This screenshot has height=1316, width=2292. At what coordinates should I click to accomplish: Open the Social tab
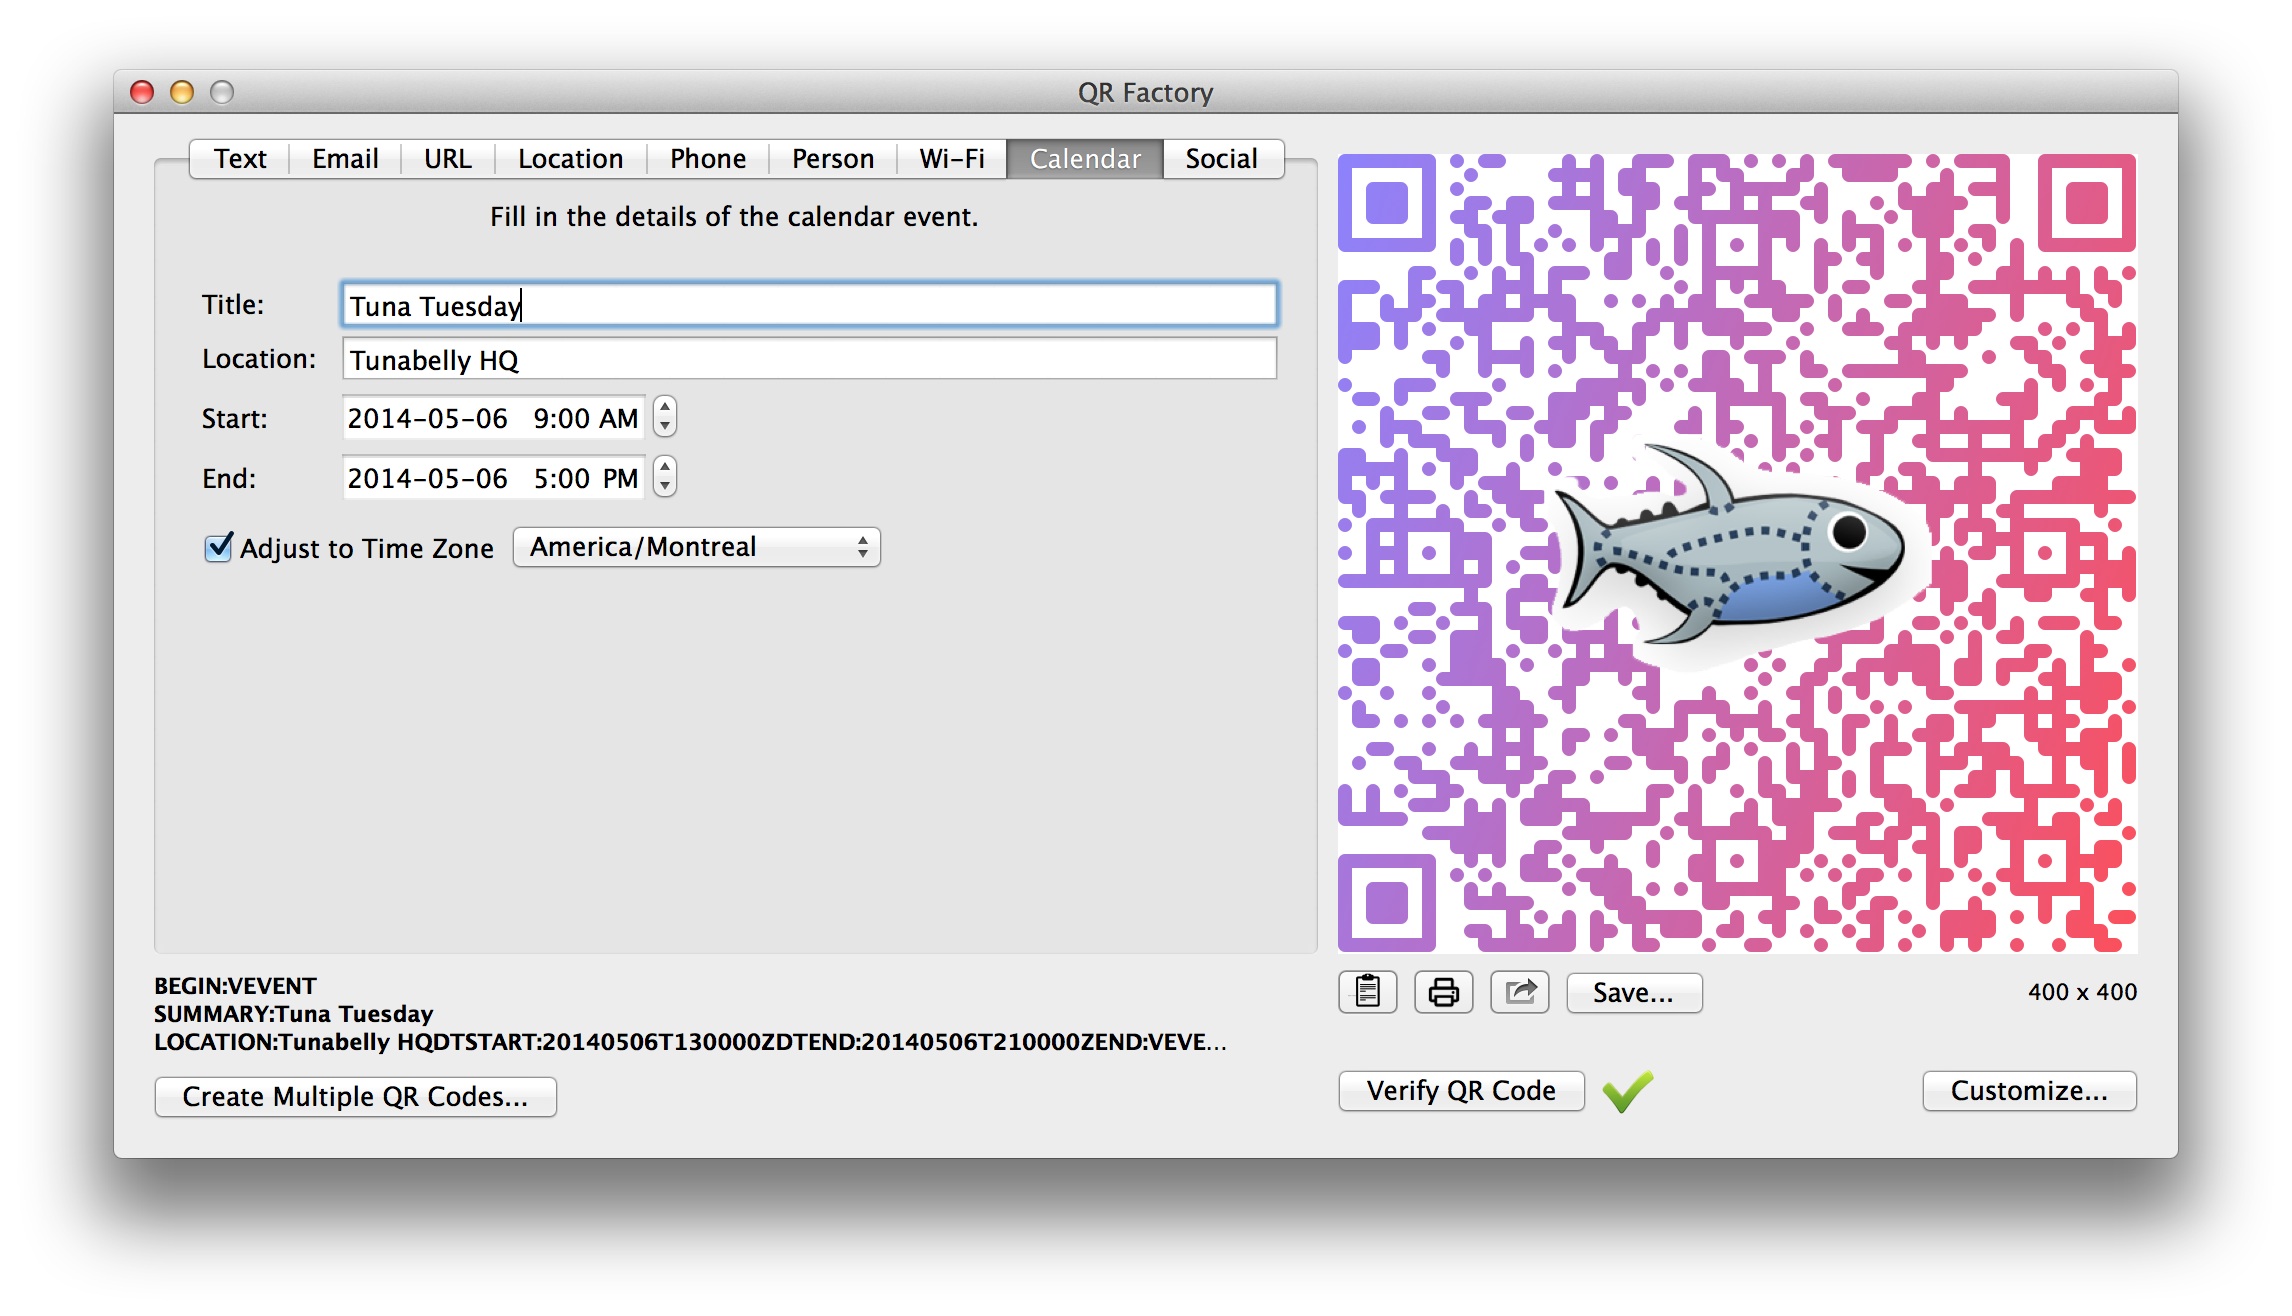1222,158
